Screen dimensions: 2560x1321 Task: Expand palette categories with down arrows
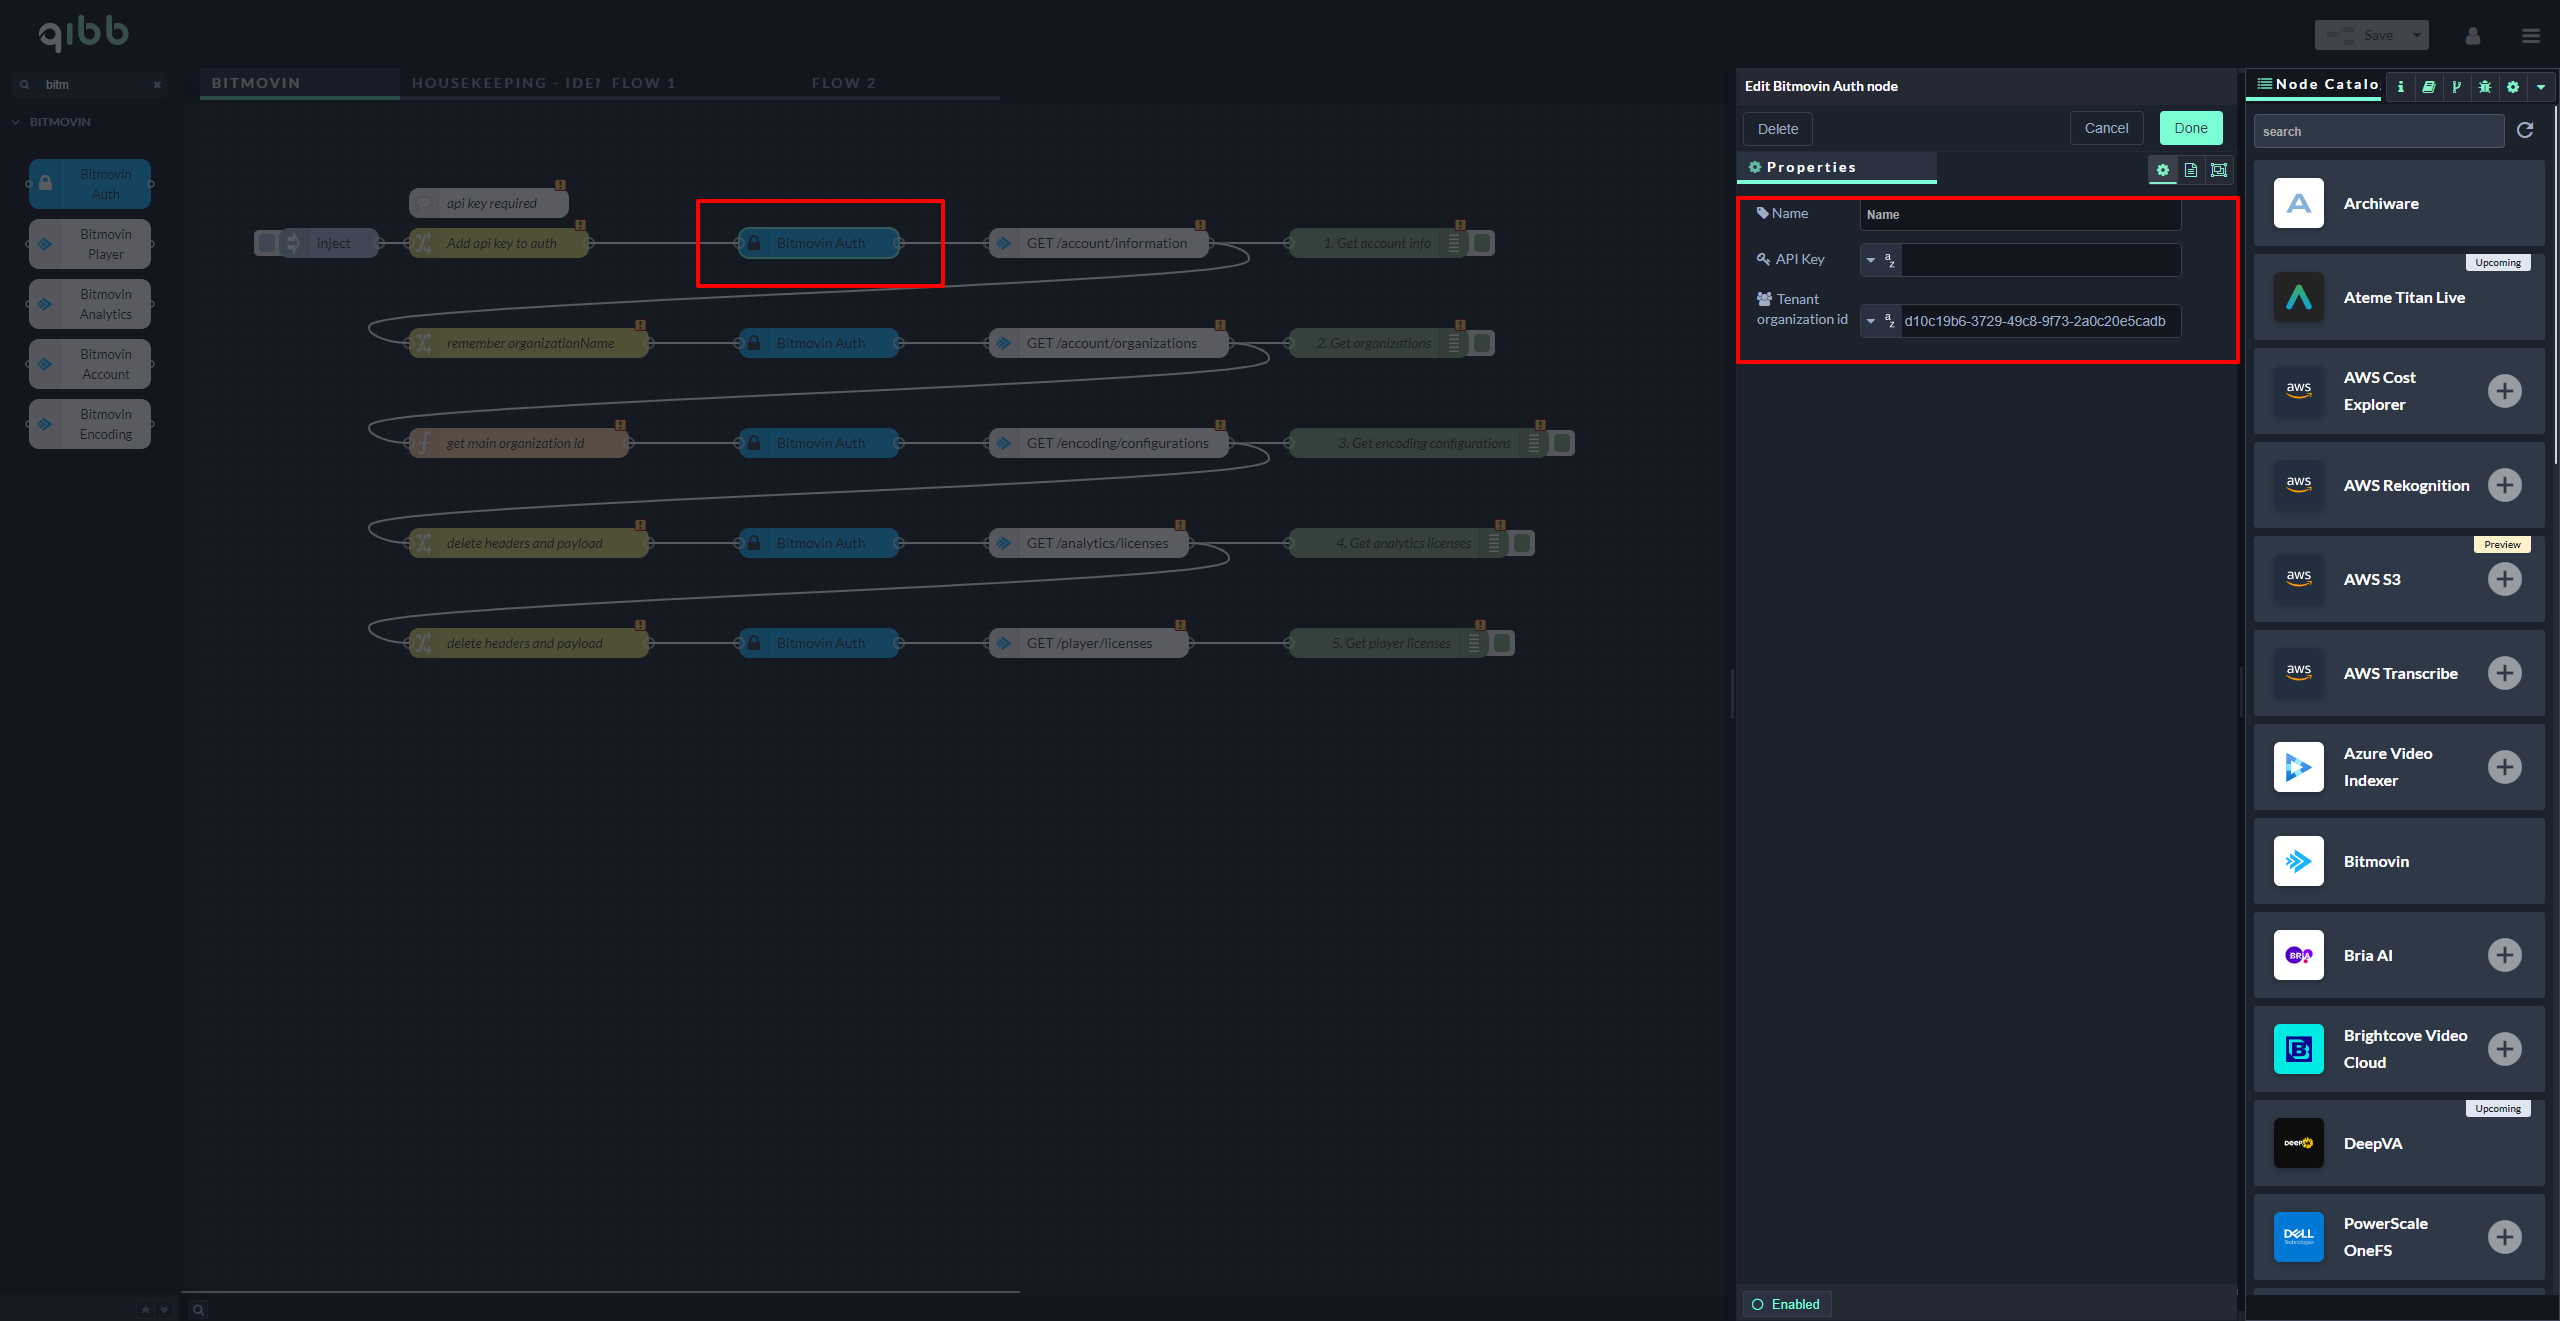pos(164,1309)
